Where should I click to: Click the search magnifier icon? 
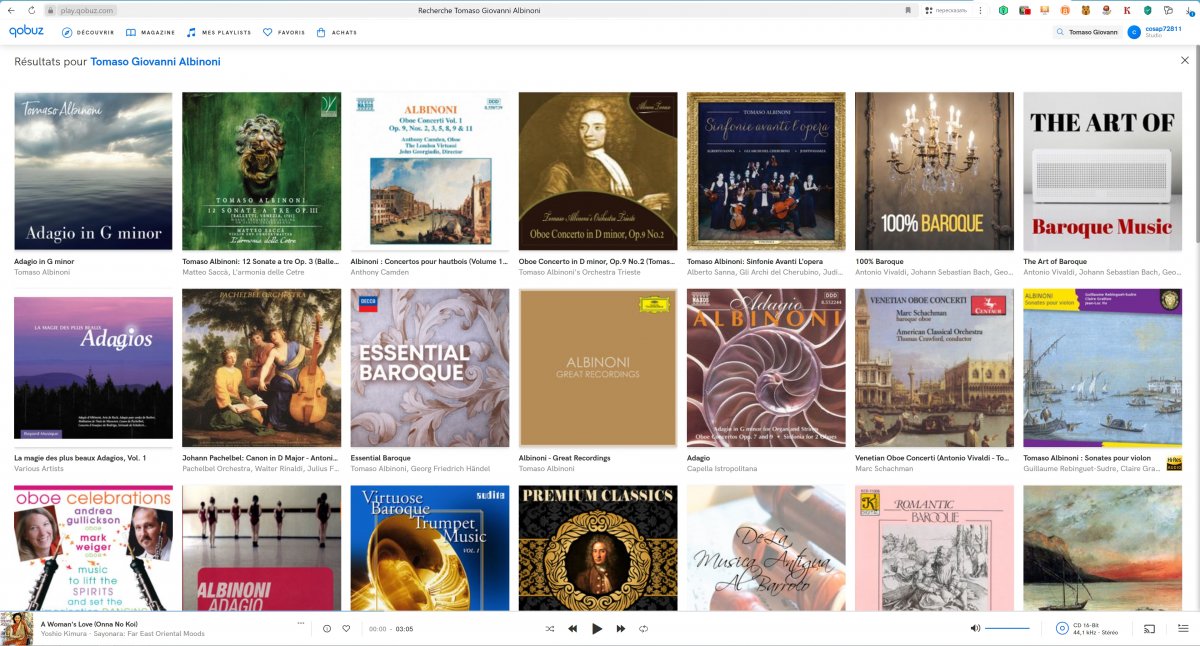coord(1060,32)
